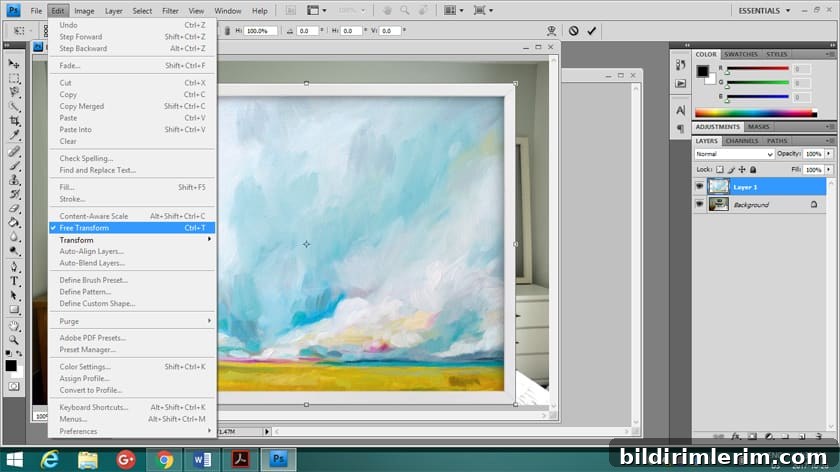Select the Crop tool

click(14, 121)
